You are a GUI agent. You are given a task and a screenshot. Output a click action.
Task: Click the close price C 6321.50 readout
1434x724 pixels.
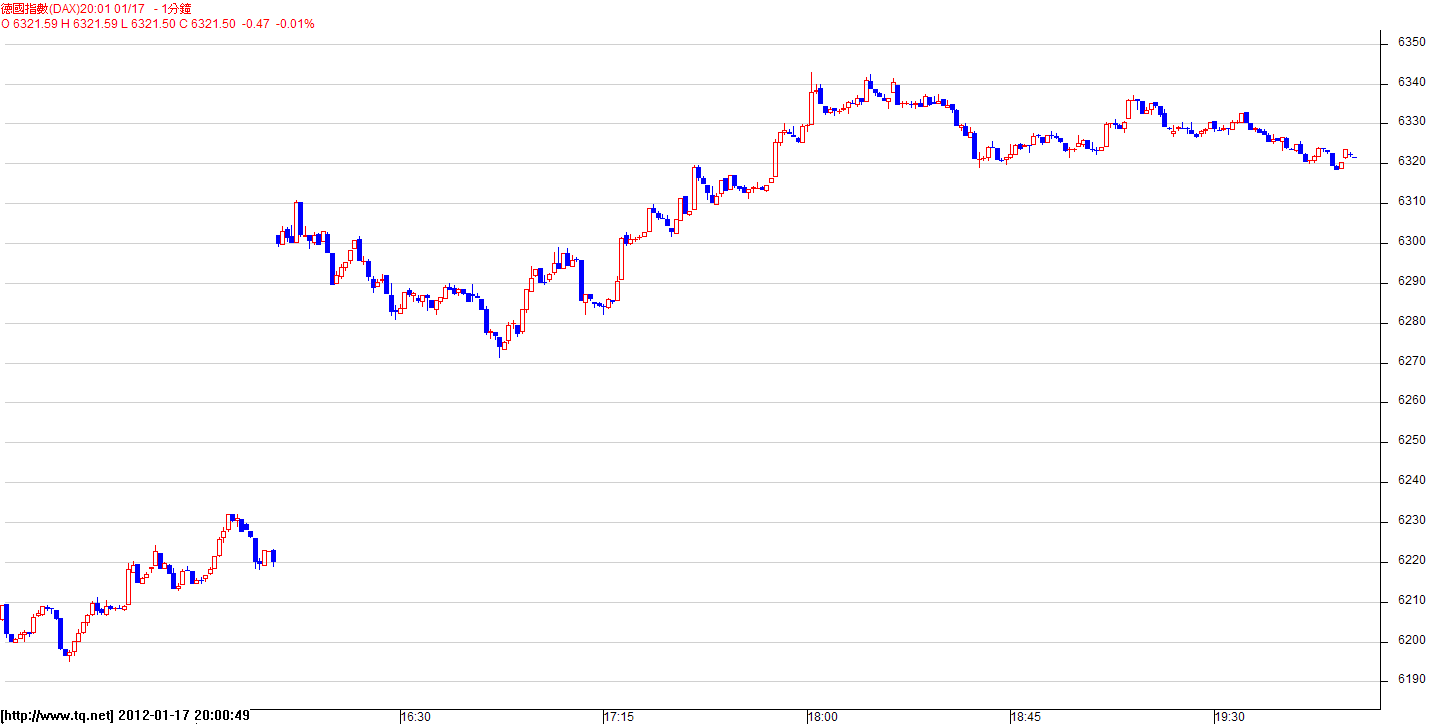coord(213,23)
